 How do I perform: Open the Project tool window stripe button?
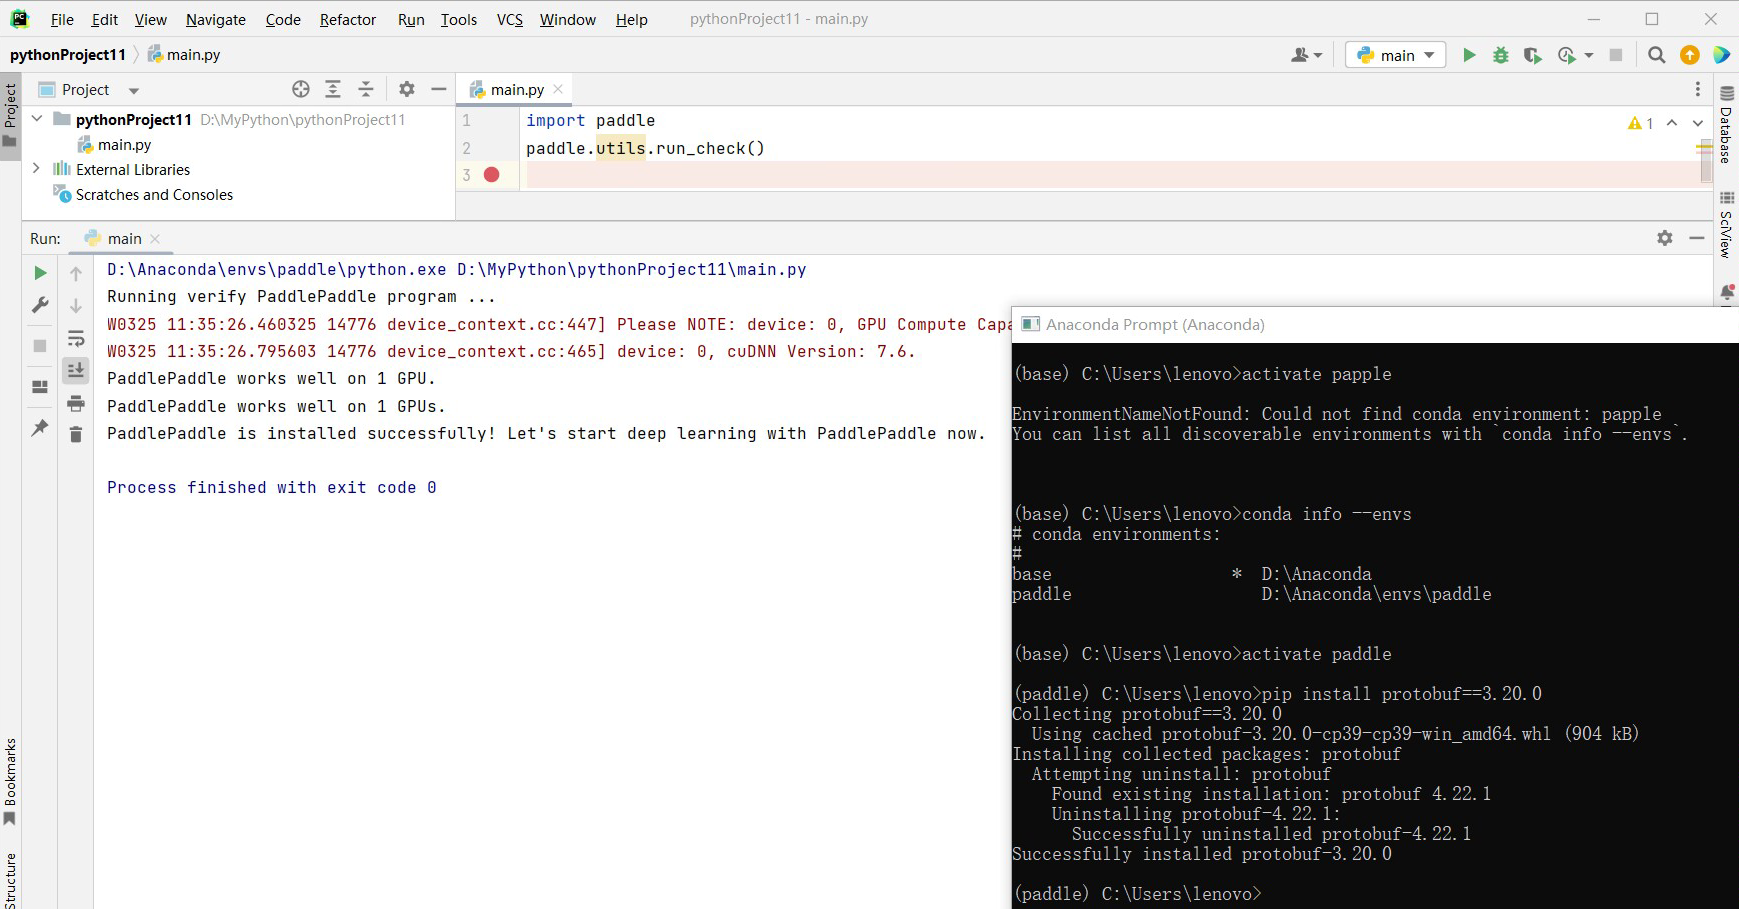coord(10,115)
